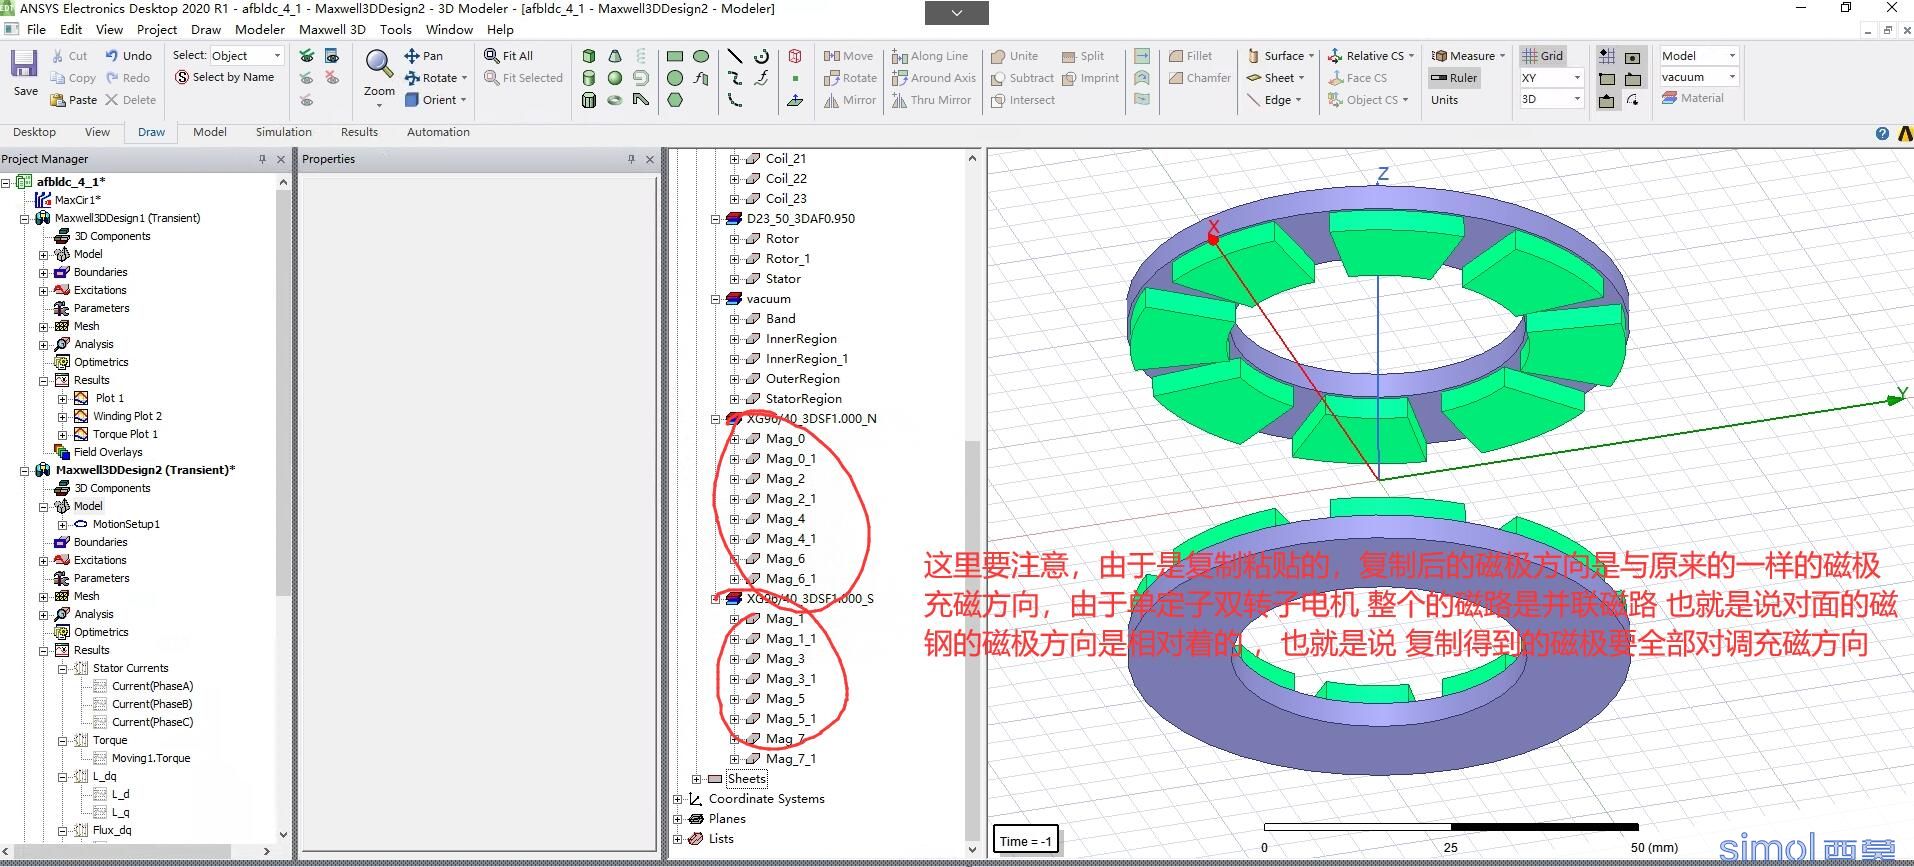Switch to the Simulation ribbon tab
Image resolution: width=1914 pixels, height=867 pixels.
284,132
